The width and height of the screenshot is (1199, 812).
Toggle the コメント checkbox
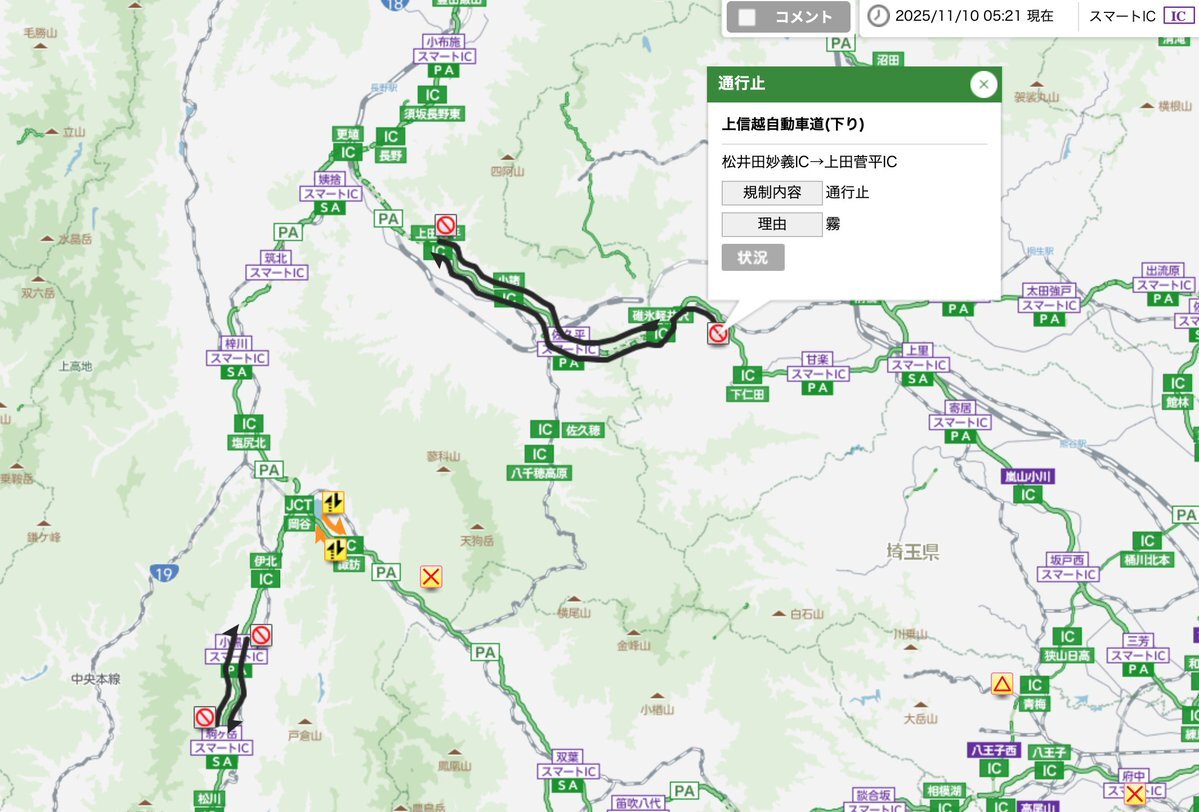(746, 17)
